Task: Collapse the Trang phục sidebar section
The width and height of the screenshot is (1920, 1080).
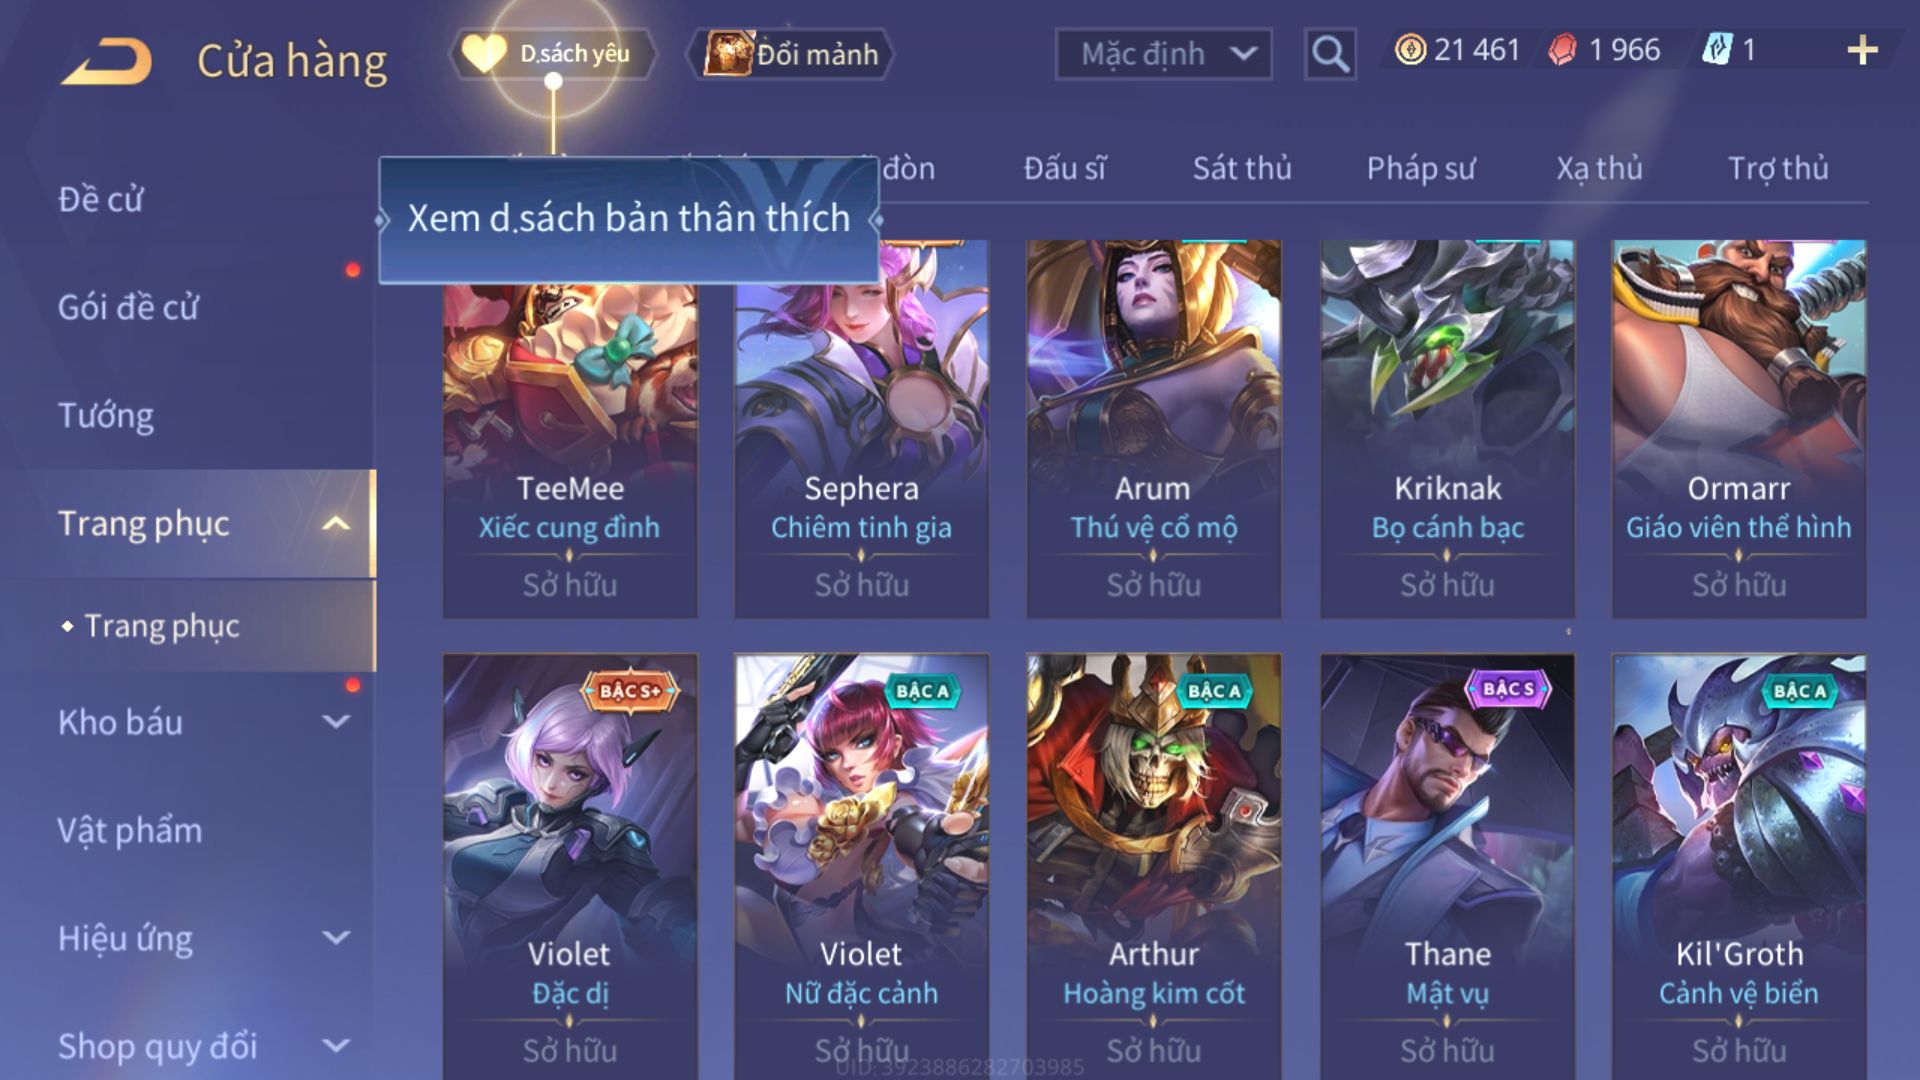Action: click(x=337, y=524)
